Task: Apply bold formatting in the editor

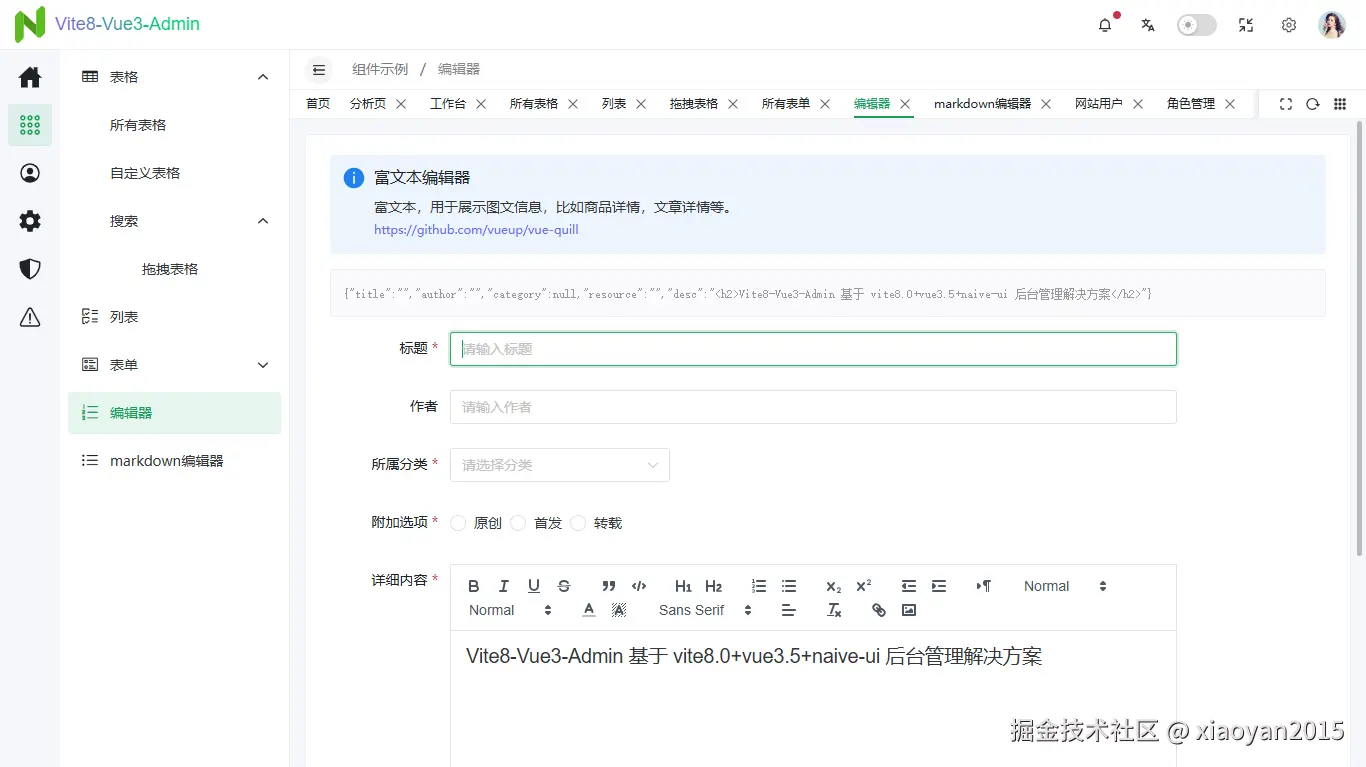Action: click(x=474, y=586)
